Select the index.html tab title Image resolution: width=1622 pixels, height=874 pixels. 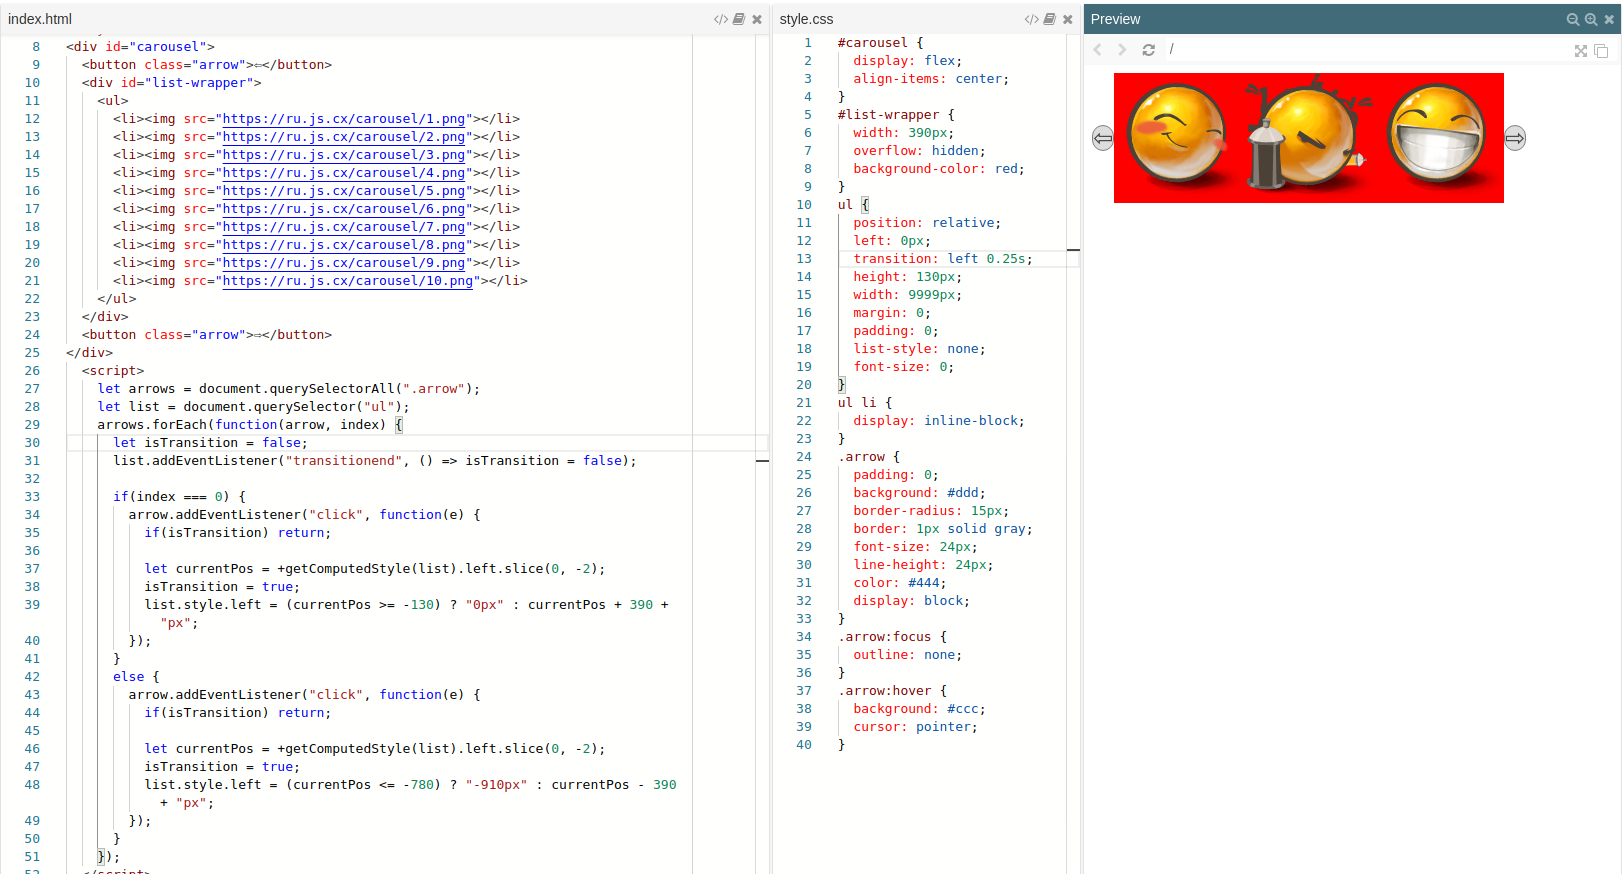(x=40, y=19)
